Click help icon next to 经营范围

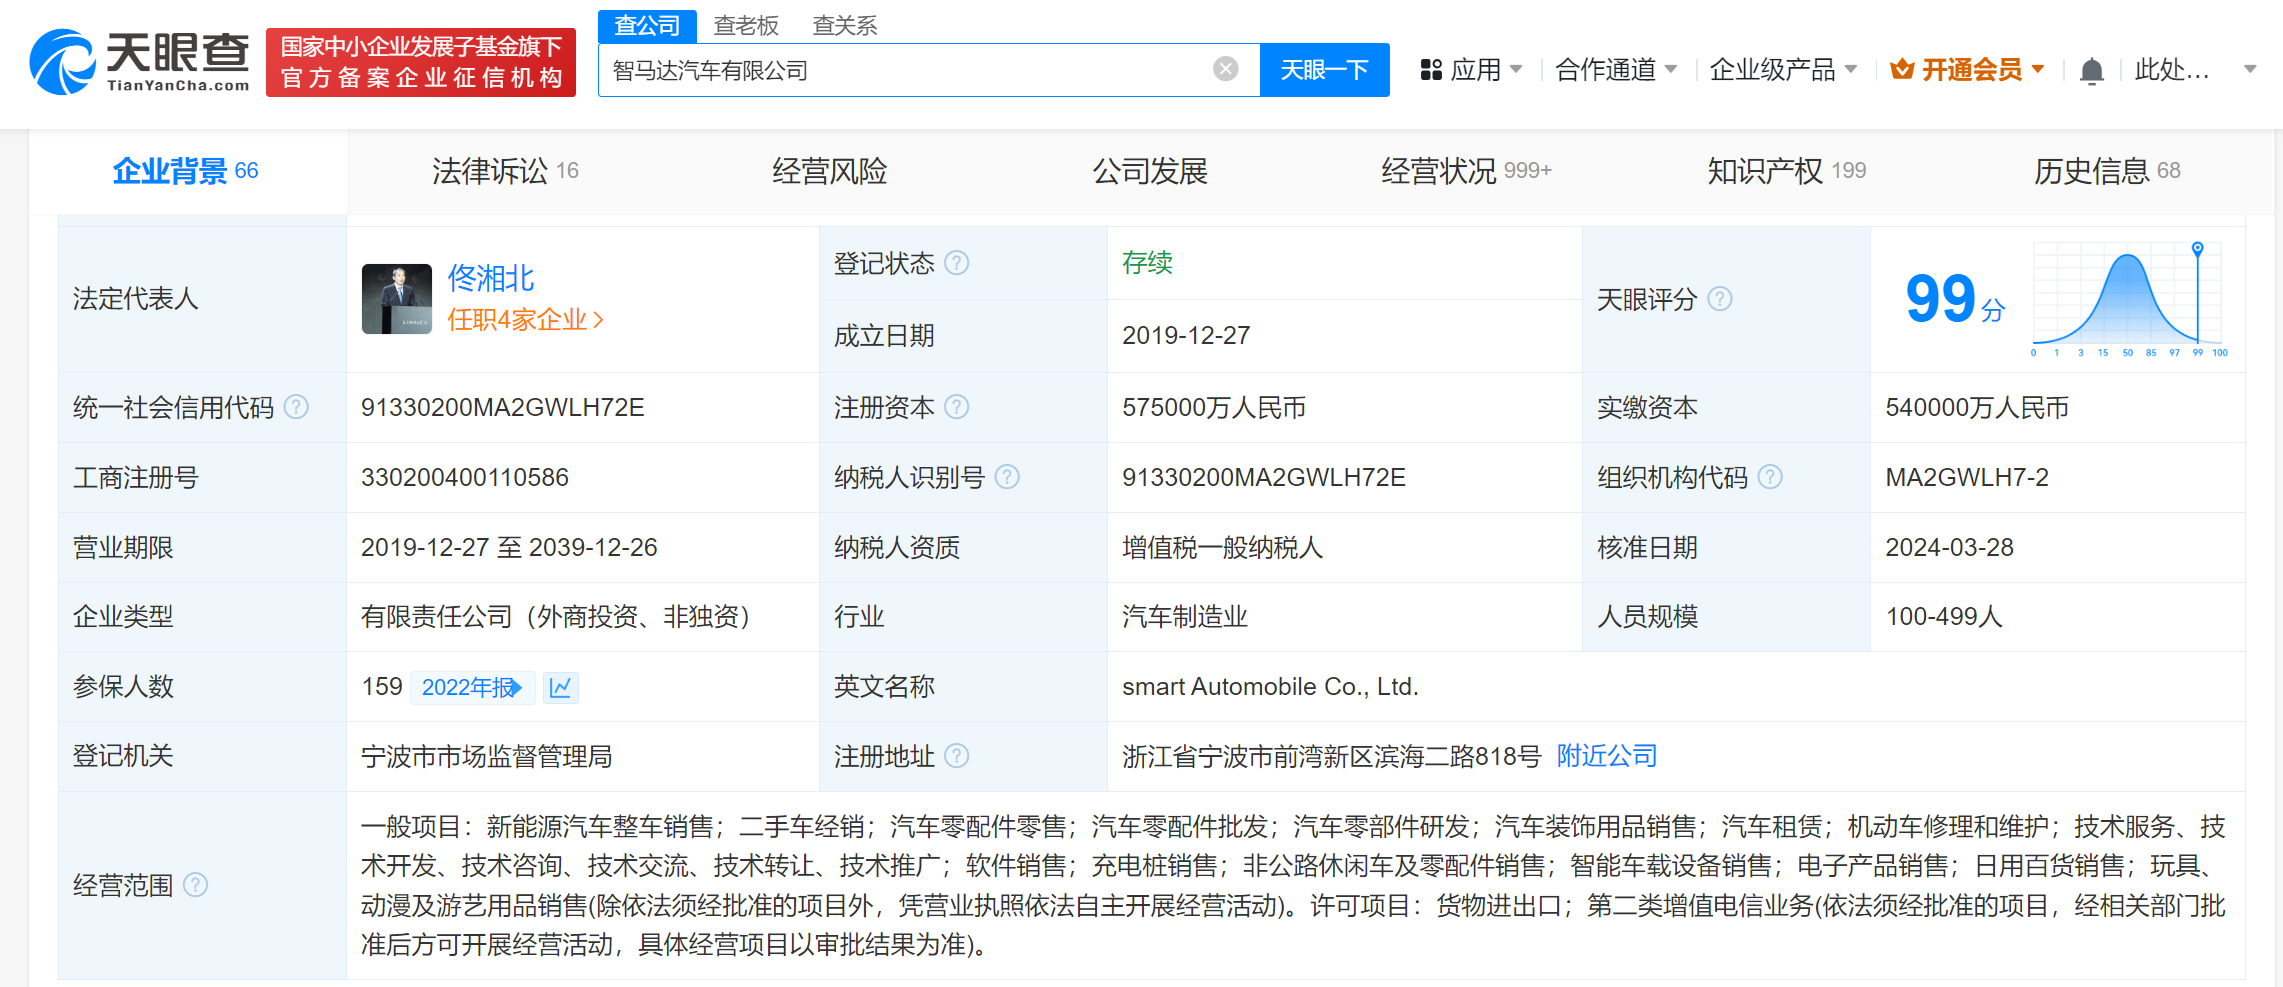point(196,885)
